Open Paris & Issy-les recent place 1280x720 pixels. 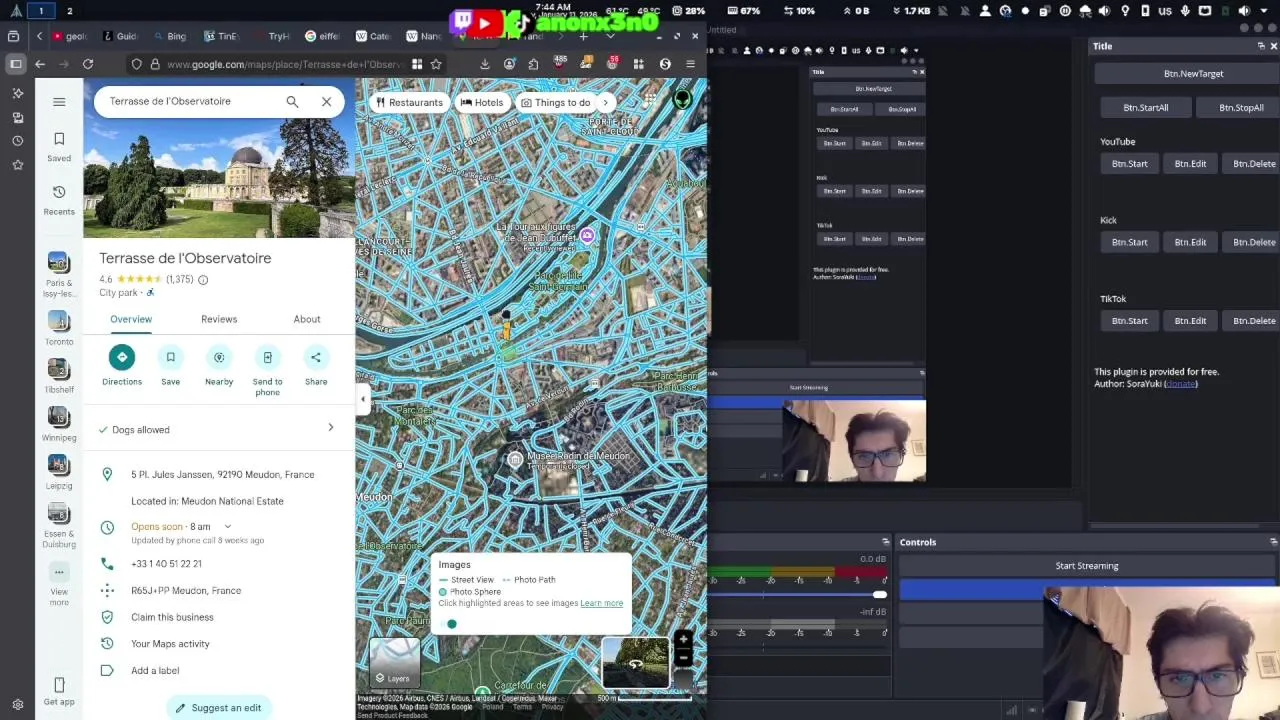click(58, 275)
